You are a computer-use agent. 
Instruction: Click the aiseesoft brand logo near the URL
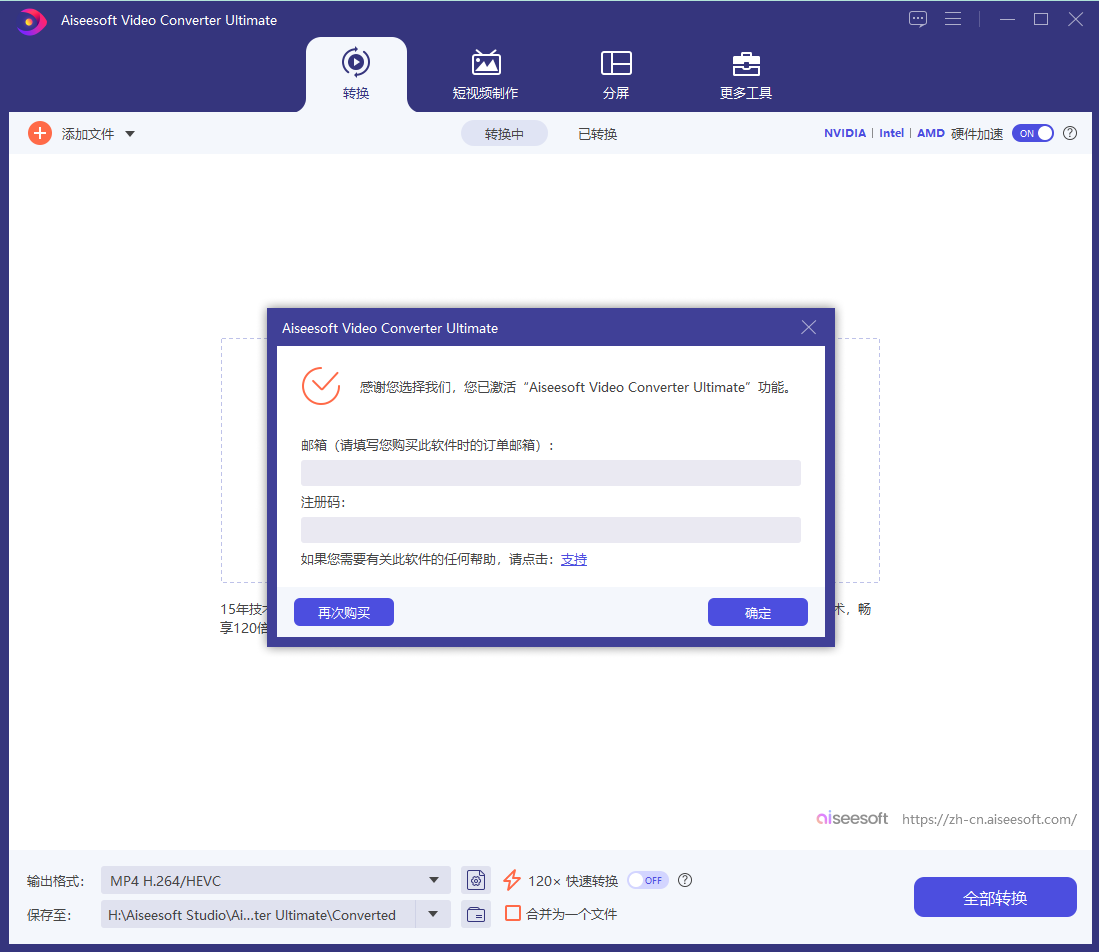(x=852, y=818)
